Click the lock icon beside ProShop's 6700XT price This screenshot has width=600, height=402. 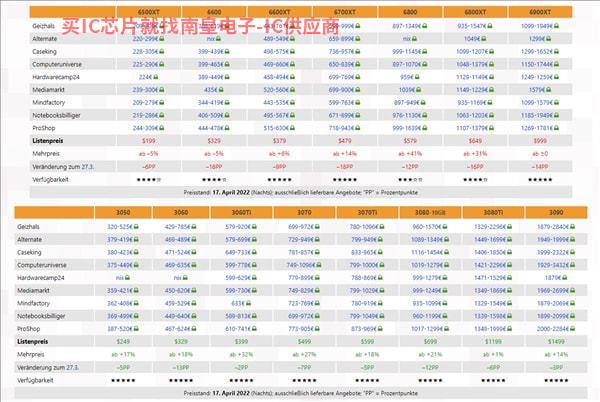click(357, 128)
